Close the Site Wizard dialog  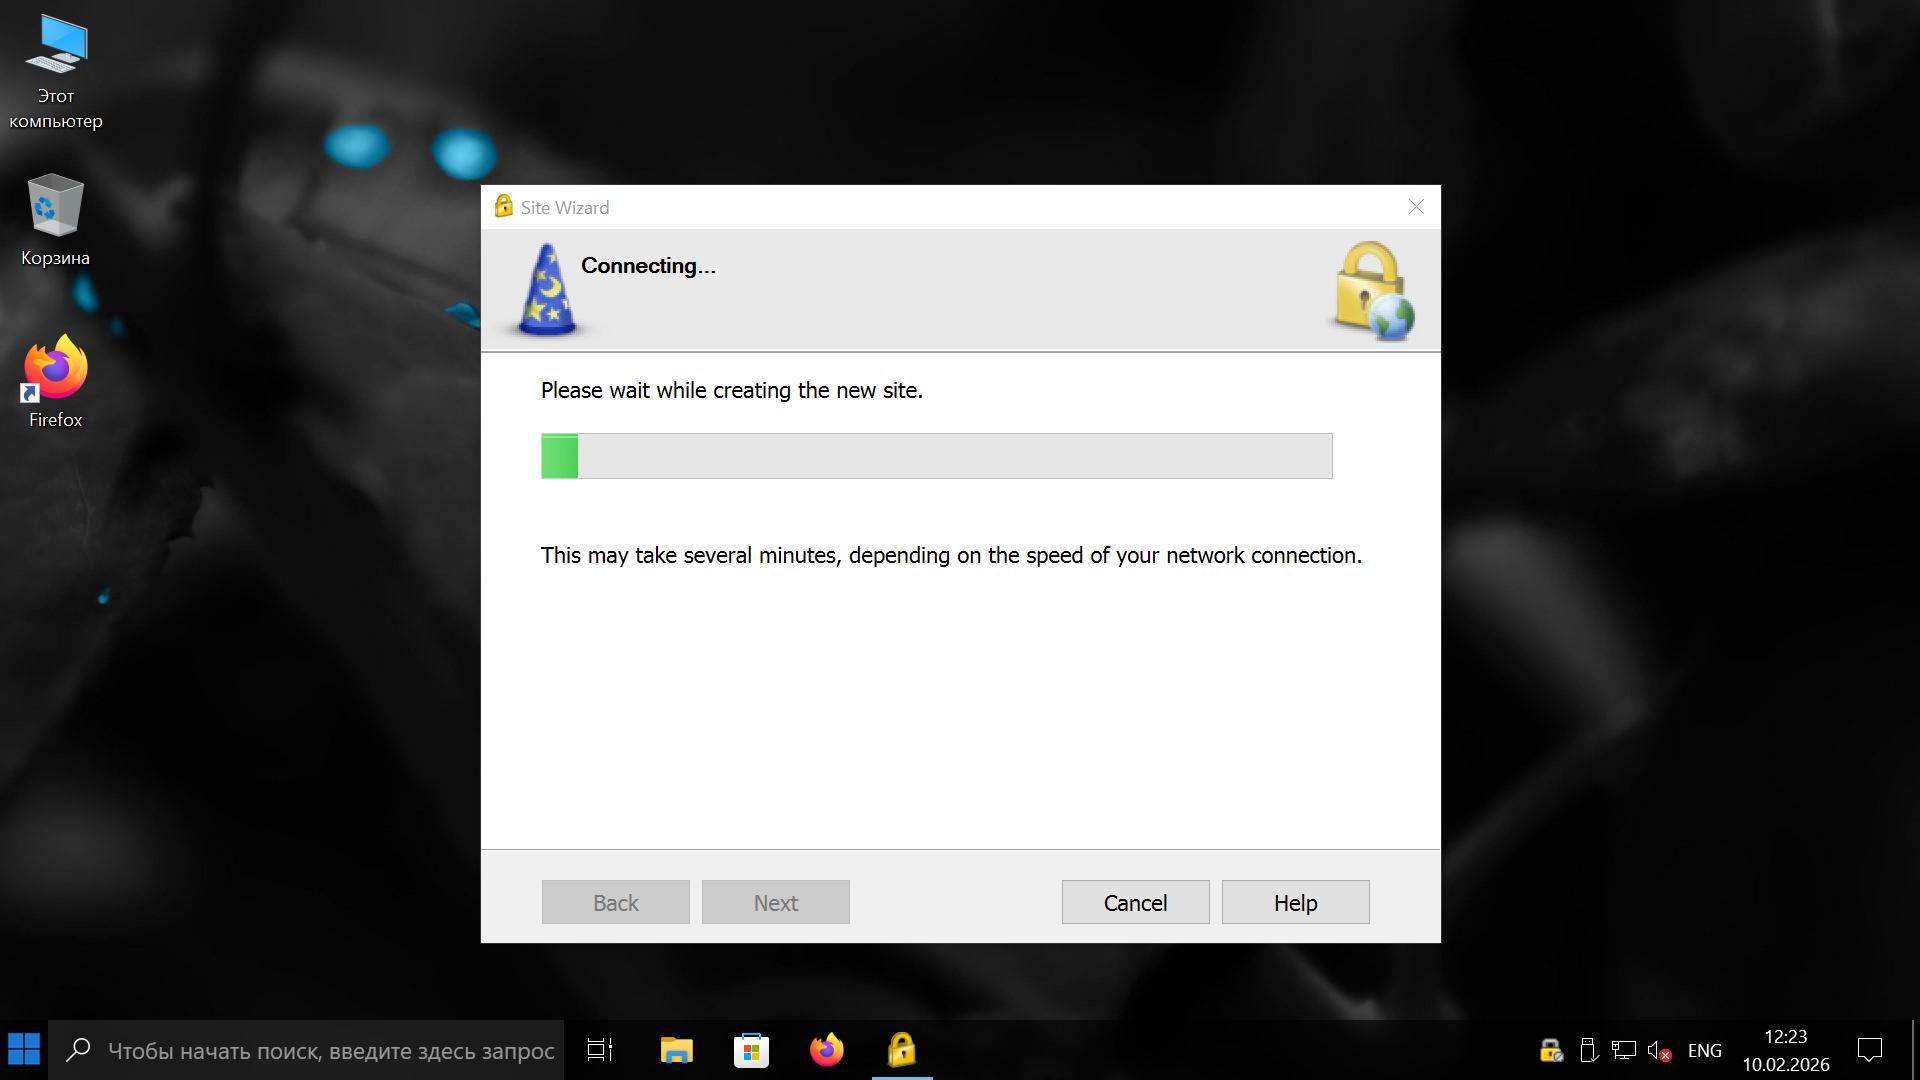coord(1415,207)
